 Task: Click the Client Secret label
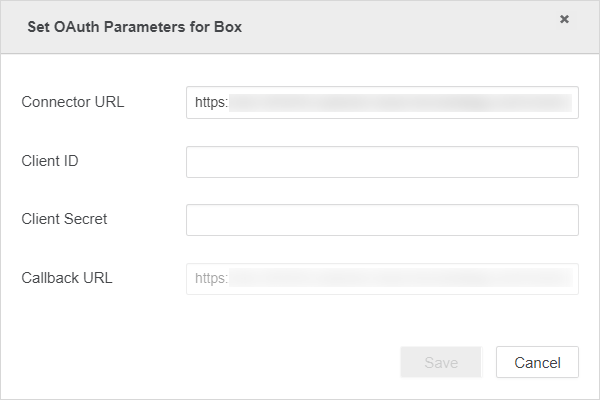coord(64,219)
